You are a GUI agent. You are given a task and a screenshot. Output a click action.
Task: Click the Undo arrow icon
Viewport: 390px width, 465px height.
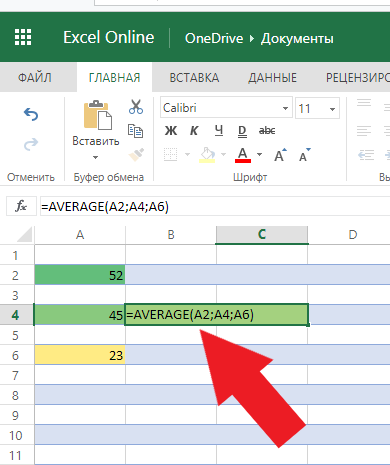pyautogui.click(x=31, y=115)
